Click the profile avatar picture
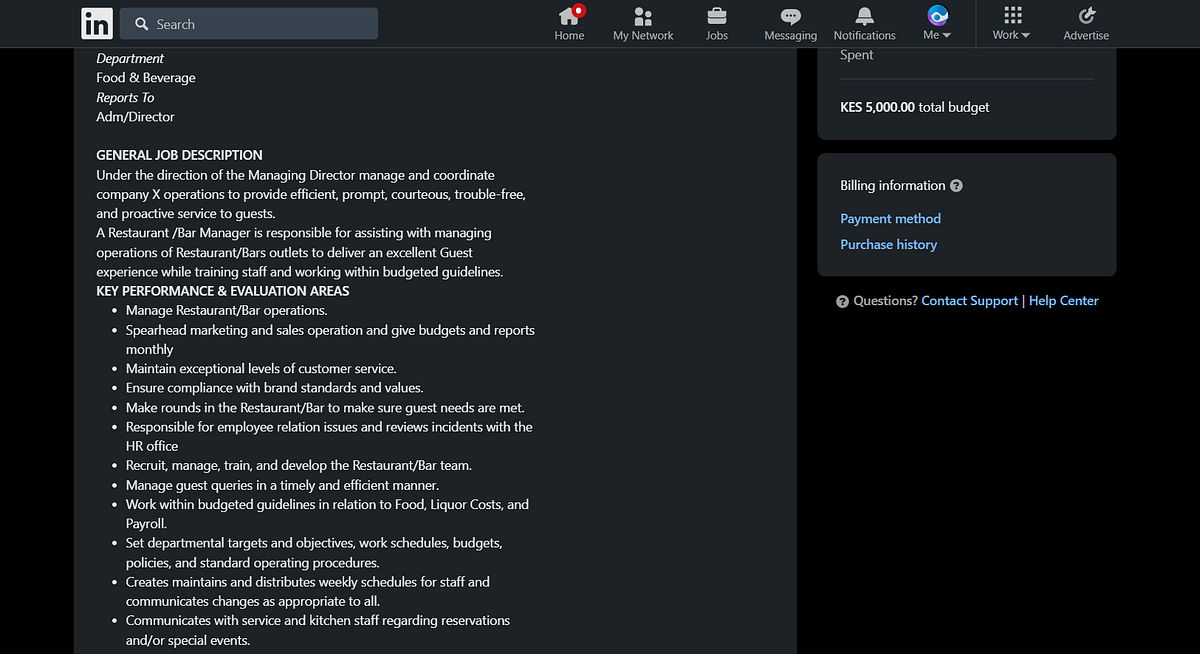The height and width of the screenshot is (654, 1200). point(938,15)
